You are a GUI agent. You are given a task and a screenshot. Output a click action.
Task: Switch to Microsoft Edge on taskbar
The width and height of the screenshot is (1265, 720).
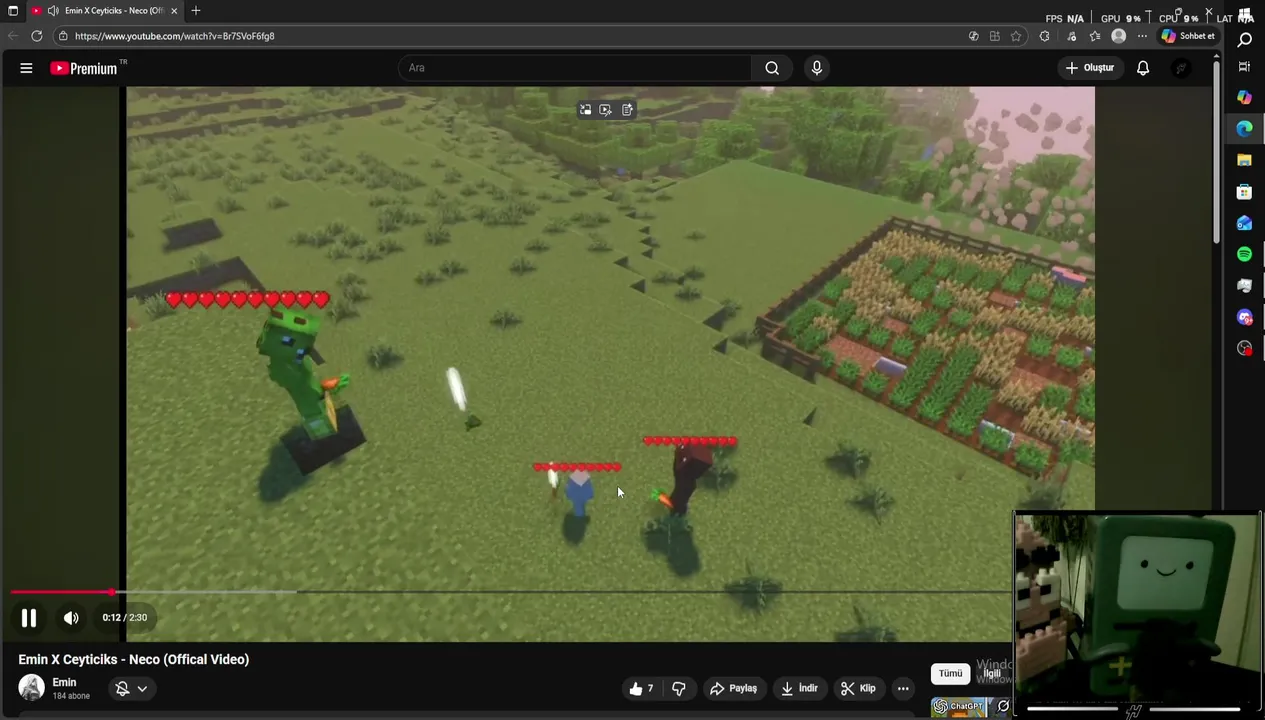[1244, 128]
